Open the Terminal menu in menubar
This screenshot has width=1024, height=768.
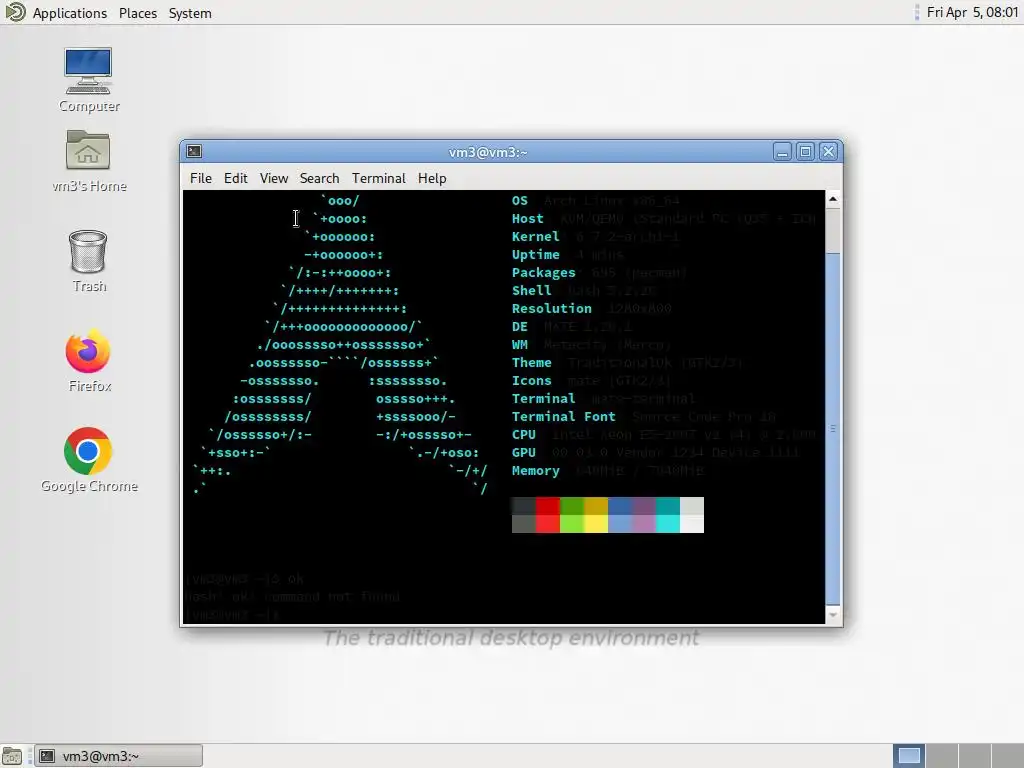coord(379,178)
